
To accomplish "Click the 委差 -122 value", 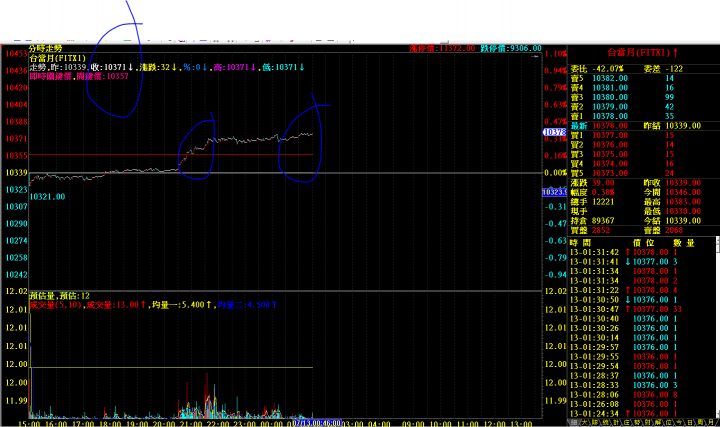I will coord(674,69).
